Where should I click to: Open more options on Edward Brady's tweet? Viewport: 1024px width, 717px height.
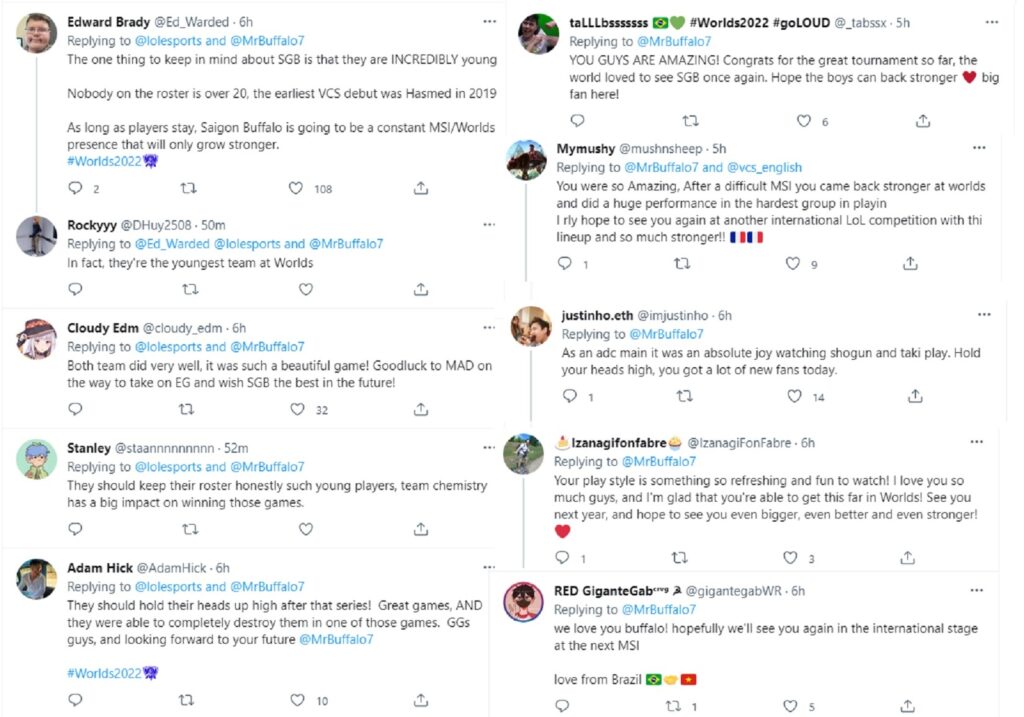coord(488,21)
